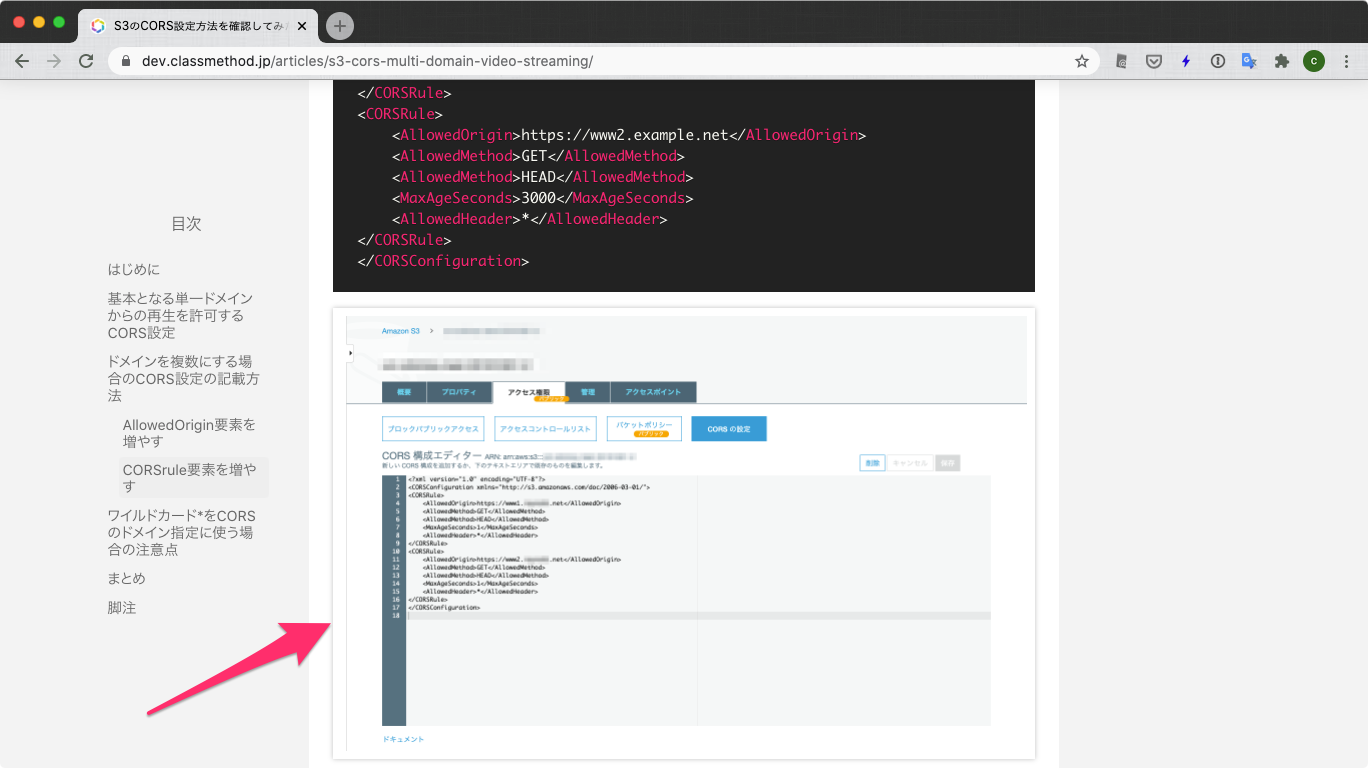The width and height of the screenshot is (1368, 768).
Task: Bookmark this page with the star icon
Action: 1081,61
